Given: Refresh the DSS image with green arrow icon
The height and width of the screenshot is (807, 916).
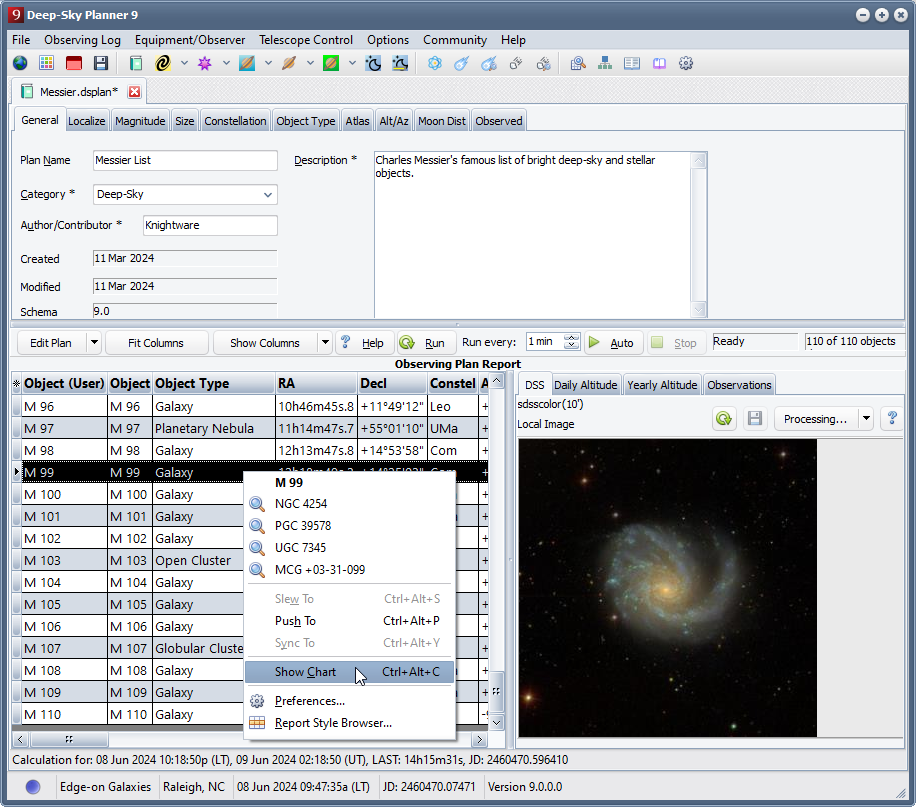Looking at the screenshot, I should 724,419.
